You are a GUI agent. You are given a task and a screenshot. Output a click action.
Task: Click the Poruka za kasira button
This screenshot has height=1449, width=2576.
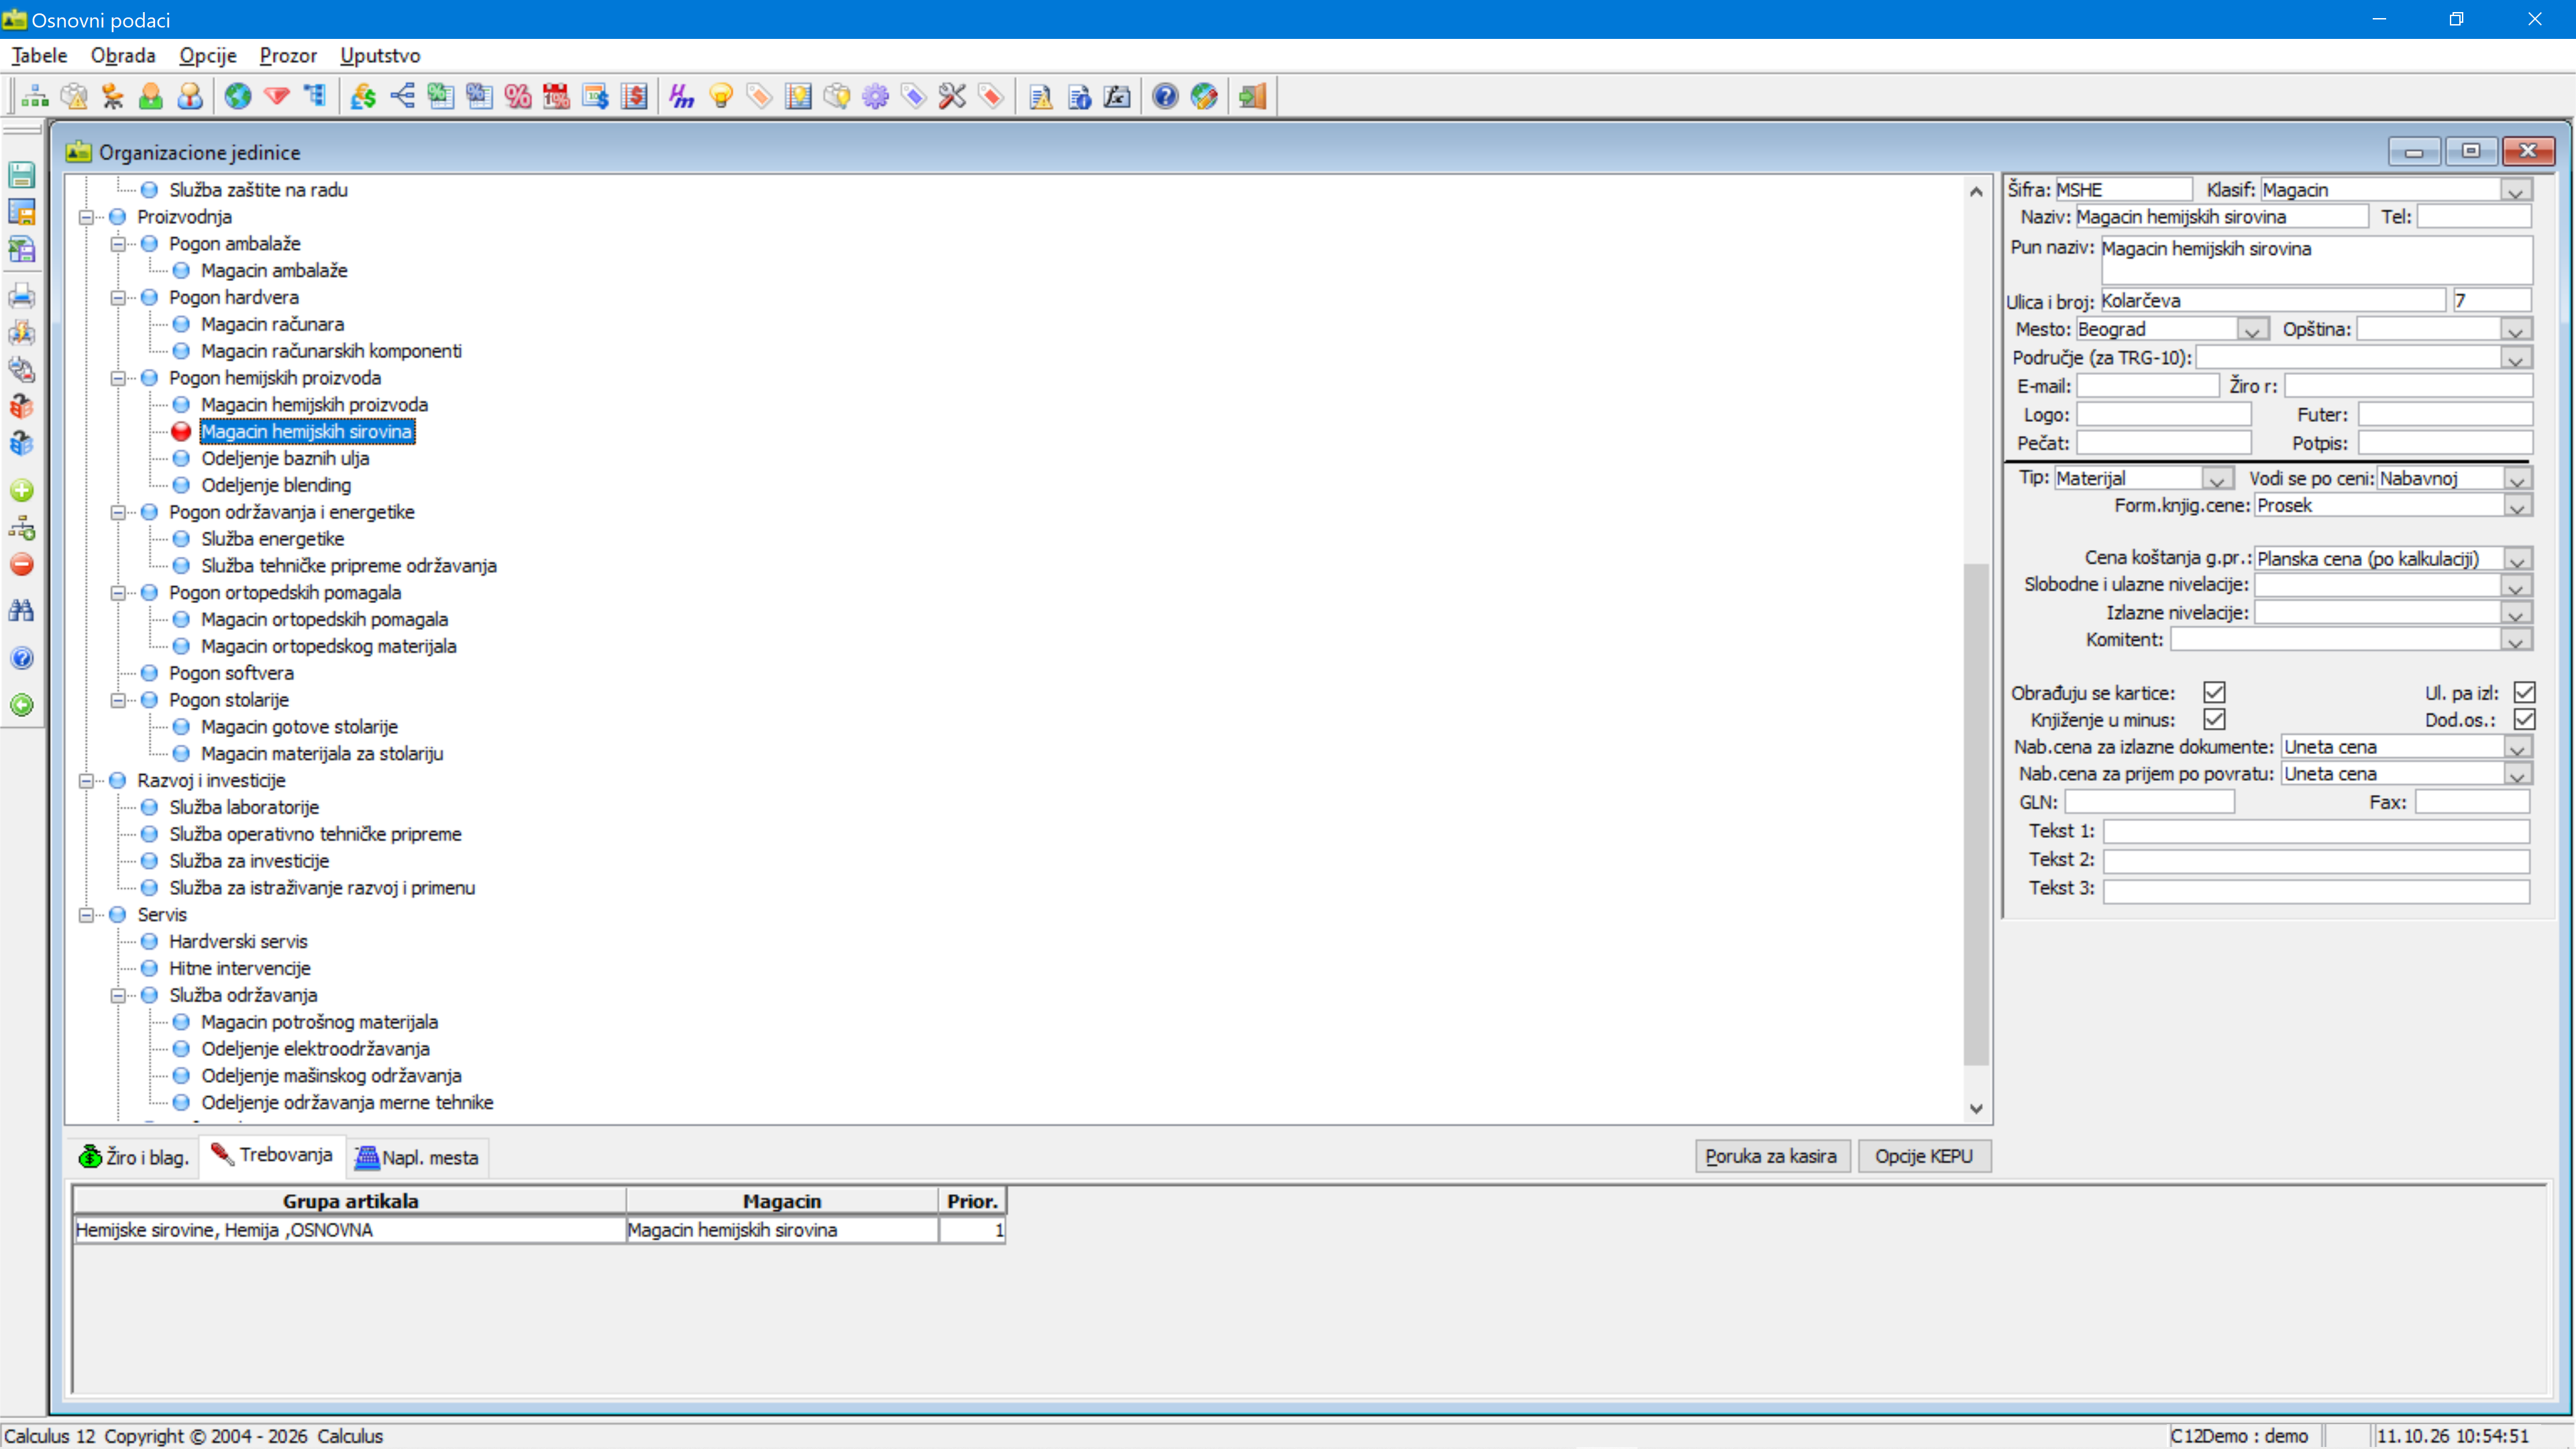coord(1771,1156)
